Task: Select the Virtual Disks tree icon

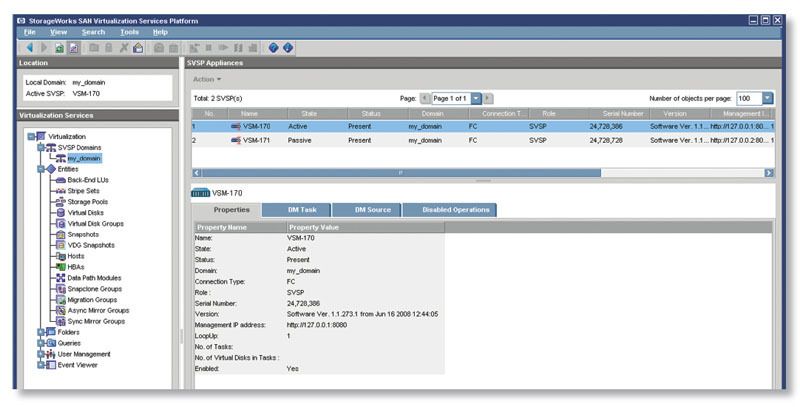Action: pos(61,212)
